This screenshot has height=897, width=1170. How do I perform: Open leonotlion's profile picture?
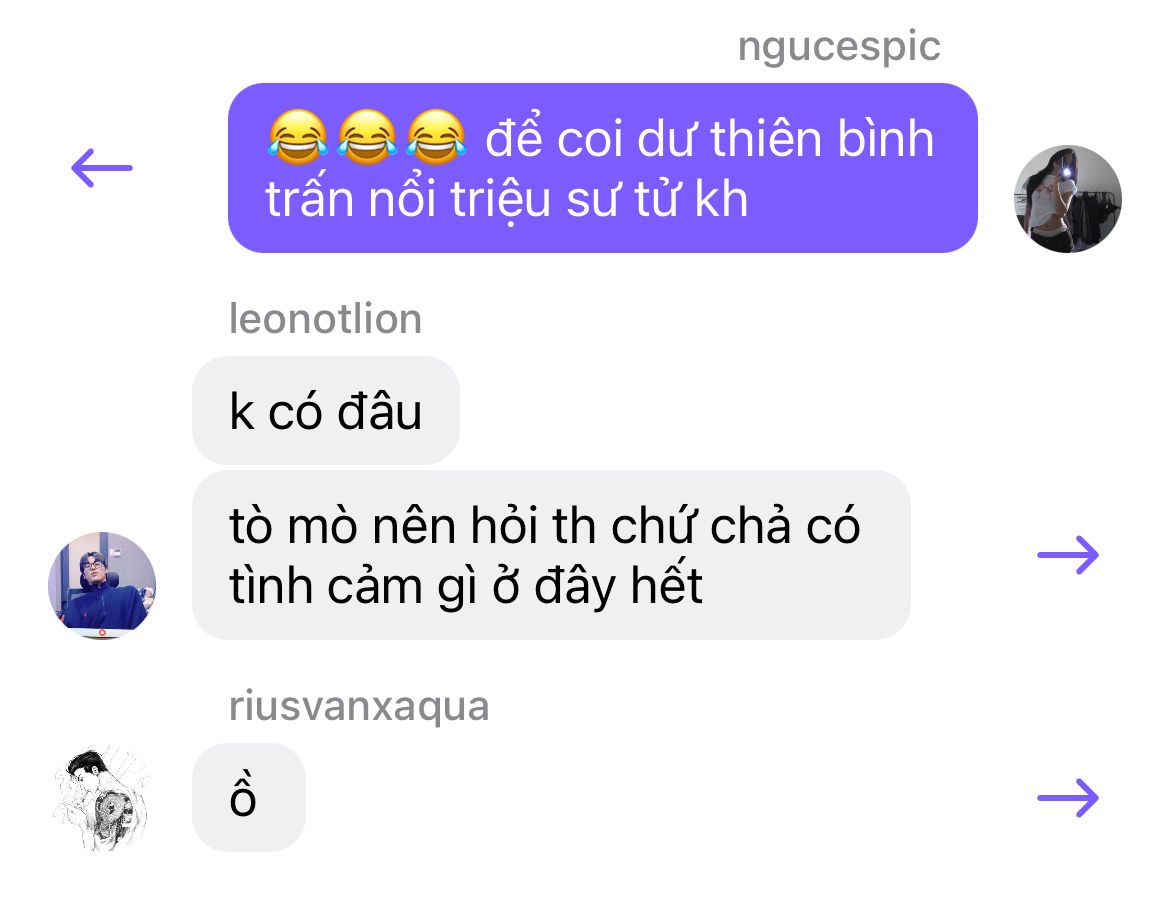tap(102, 586)
